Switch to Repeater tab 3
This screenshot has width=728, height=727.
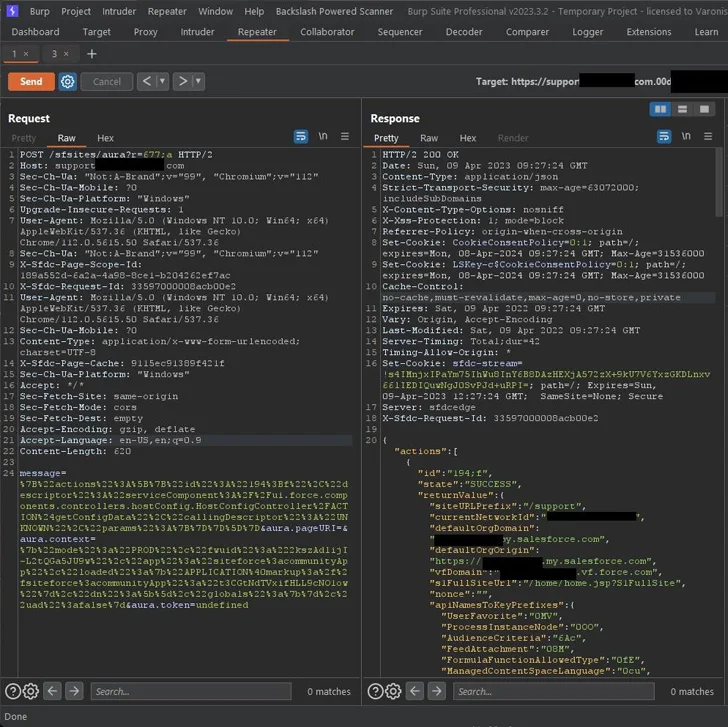coord(54,54)
